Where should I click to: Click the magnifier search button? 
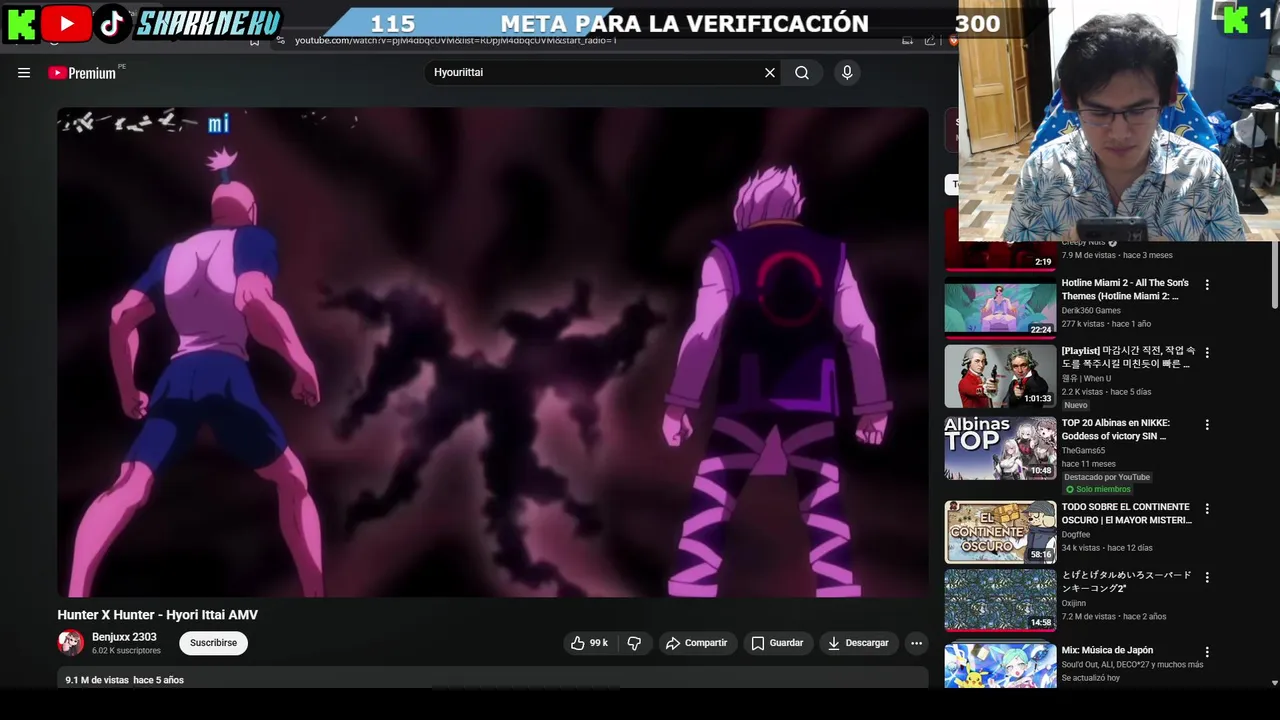click(x=802, y=73)
